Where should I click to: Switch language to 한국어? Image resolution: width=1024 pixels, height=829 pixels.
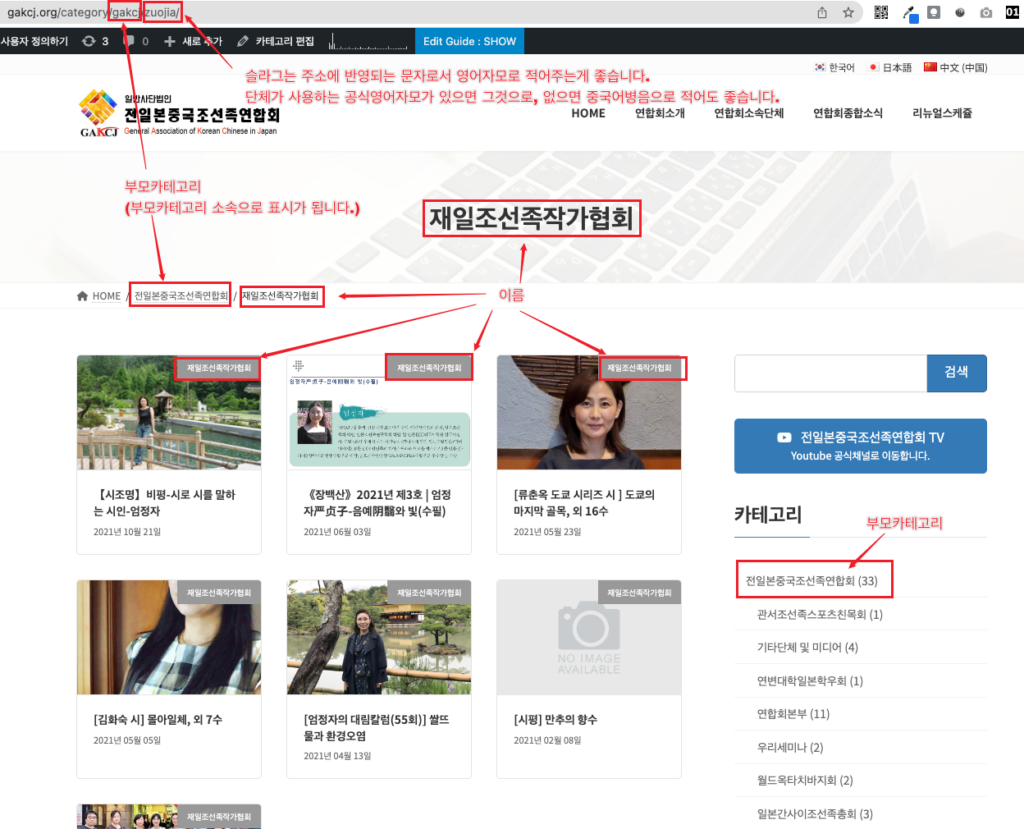coord(836,68)
